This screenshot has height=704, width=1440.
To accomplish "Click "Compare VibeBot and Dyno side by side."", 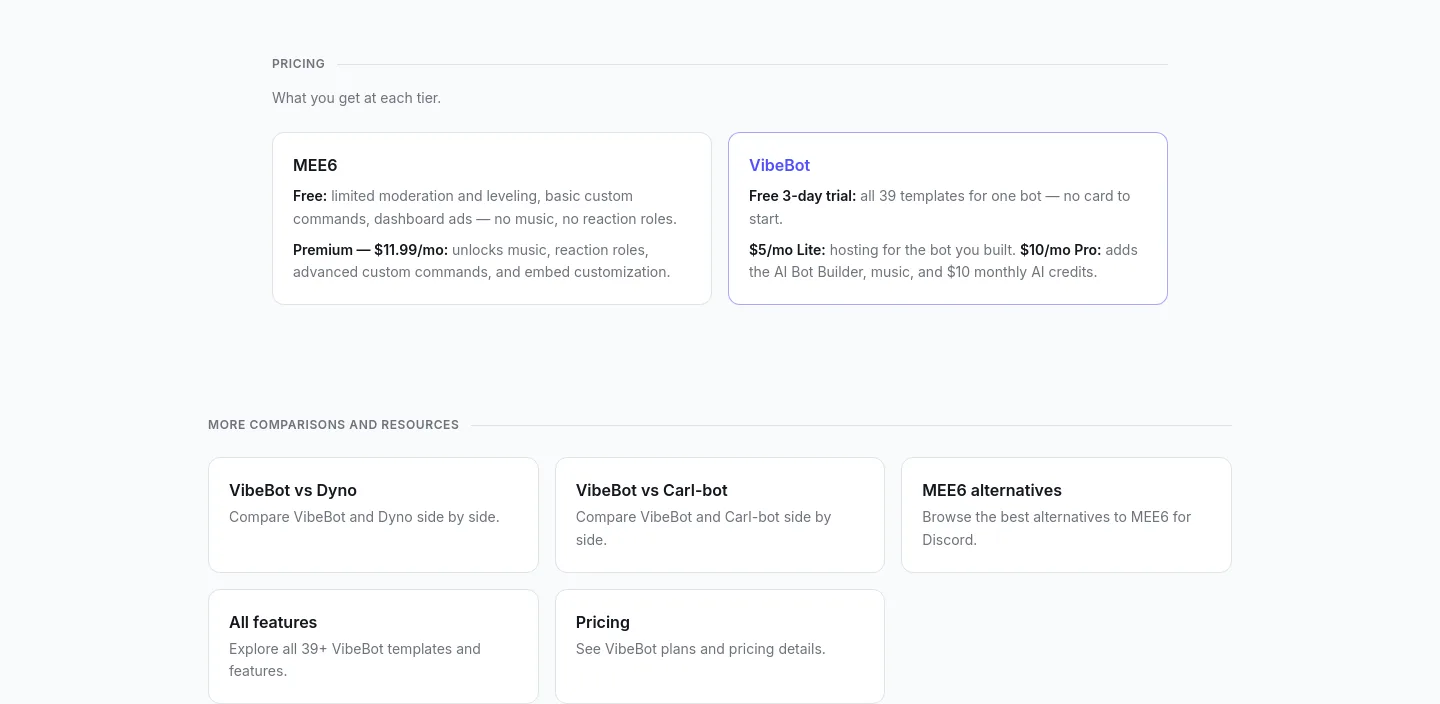I will coord(364,517).
